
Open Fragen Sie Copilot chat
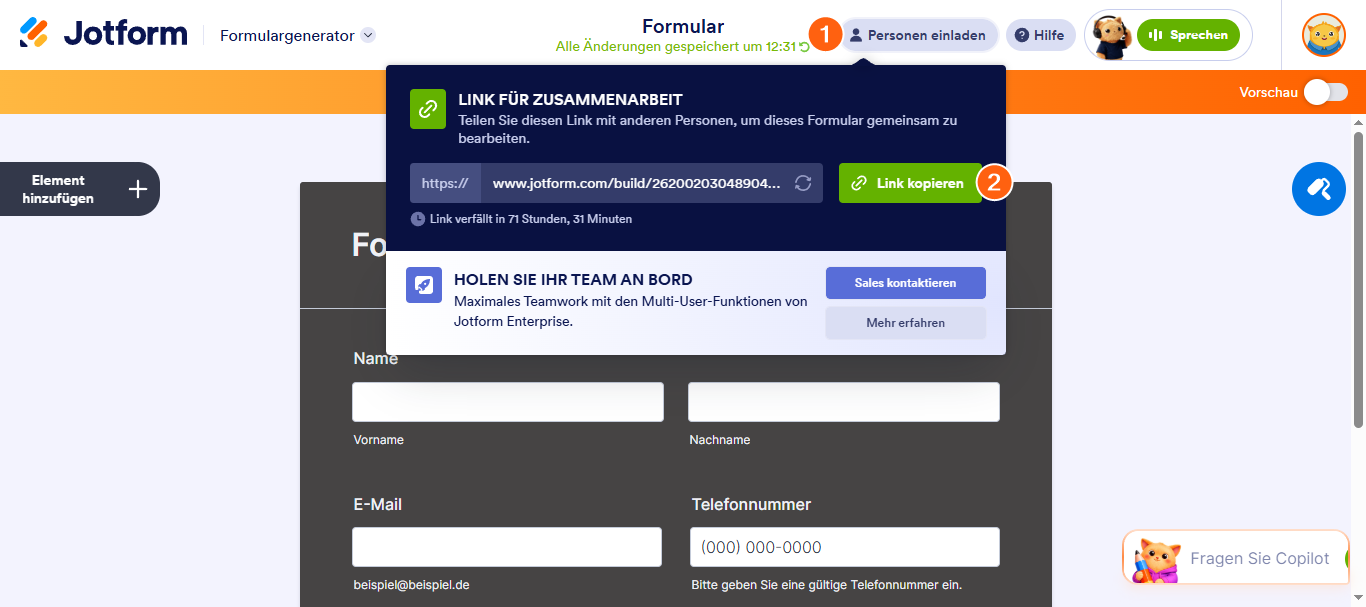click(x=1236, y=558)
